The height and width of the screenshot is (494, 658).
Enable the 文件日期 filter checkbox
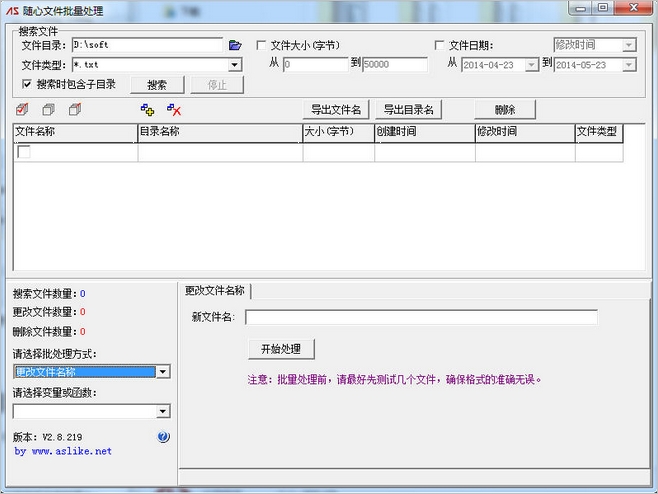(x=439, y=45)
